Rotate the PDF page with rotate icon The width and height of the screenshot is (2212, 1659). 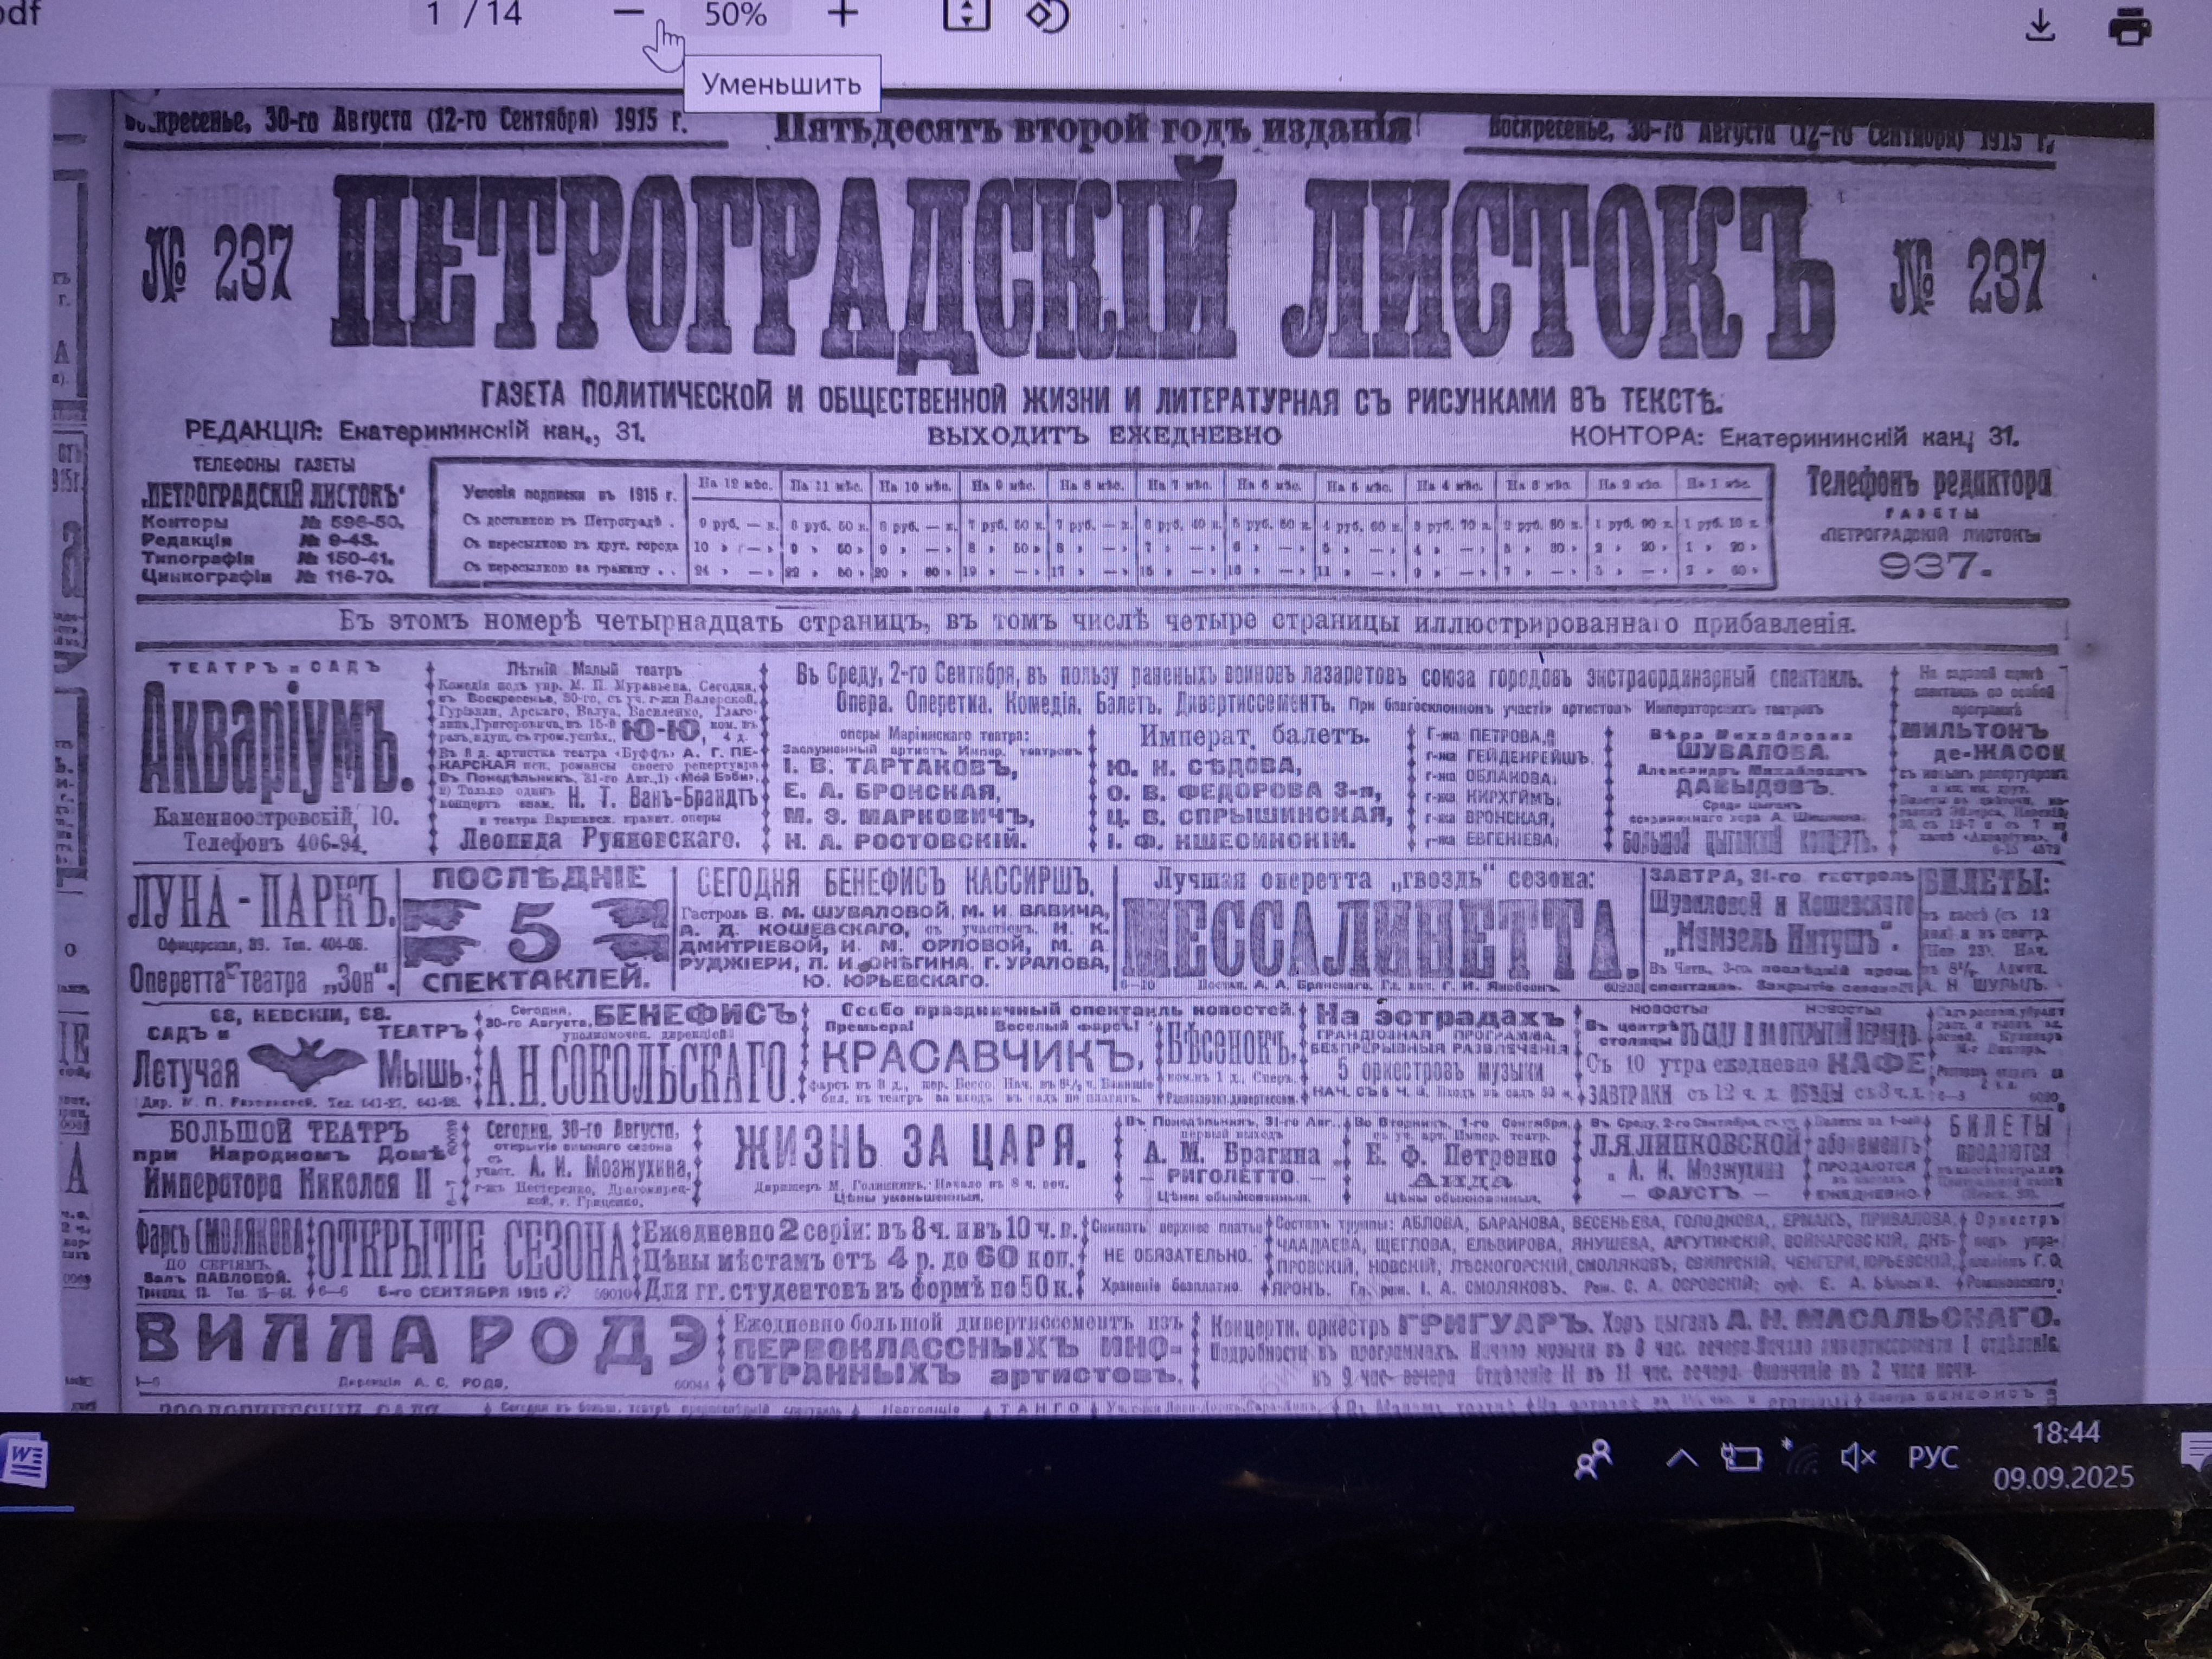pyautogui.click(x=1048, y=14)
